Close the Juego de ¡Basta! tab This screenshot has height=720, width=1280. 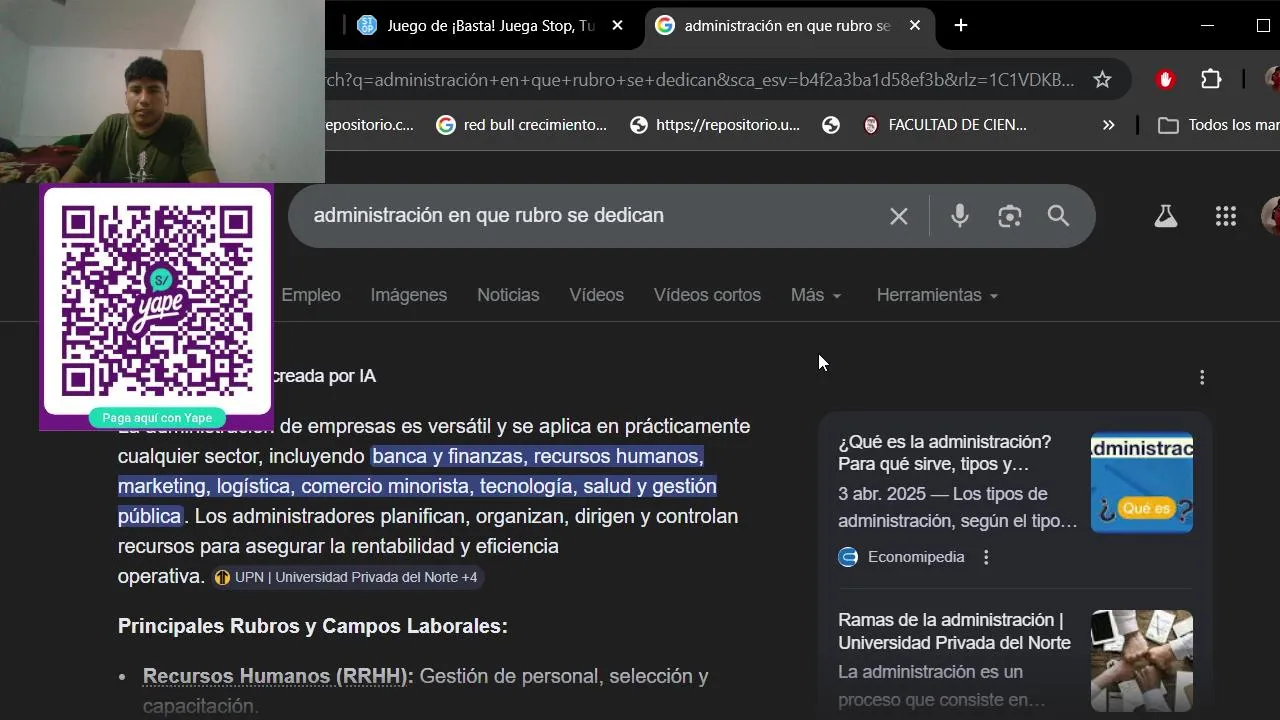(617, 26)
